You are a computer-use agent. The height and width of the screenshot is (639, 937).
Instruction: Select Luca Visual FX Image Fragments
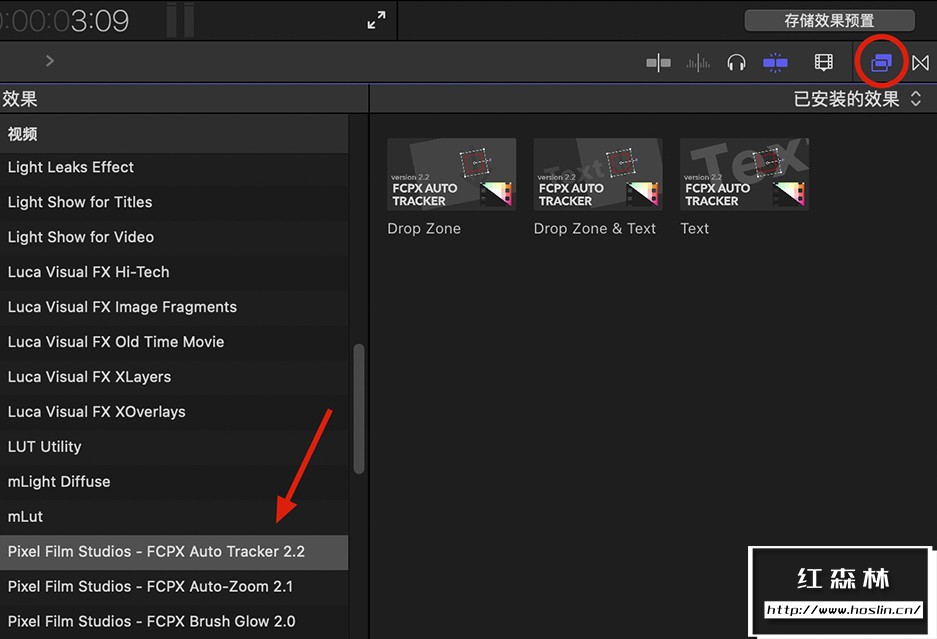click(174, 307)
